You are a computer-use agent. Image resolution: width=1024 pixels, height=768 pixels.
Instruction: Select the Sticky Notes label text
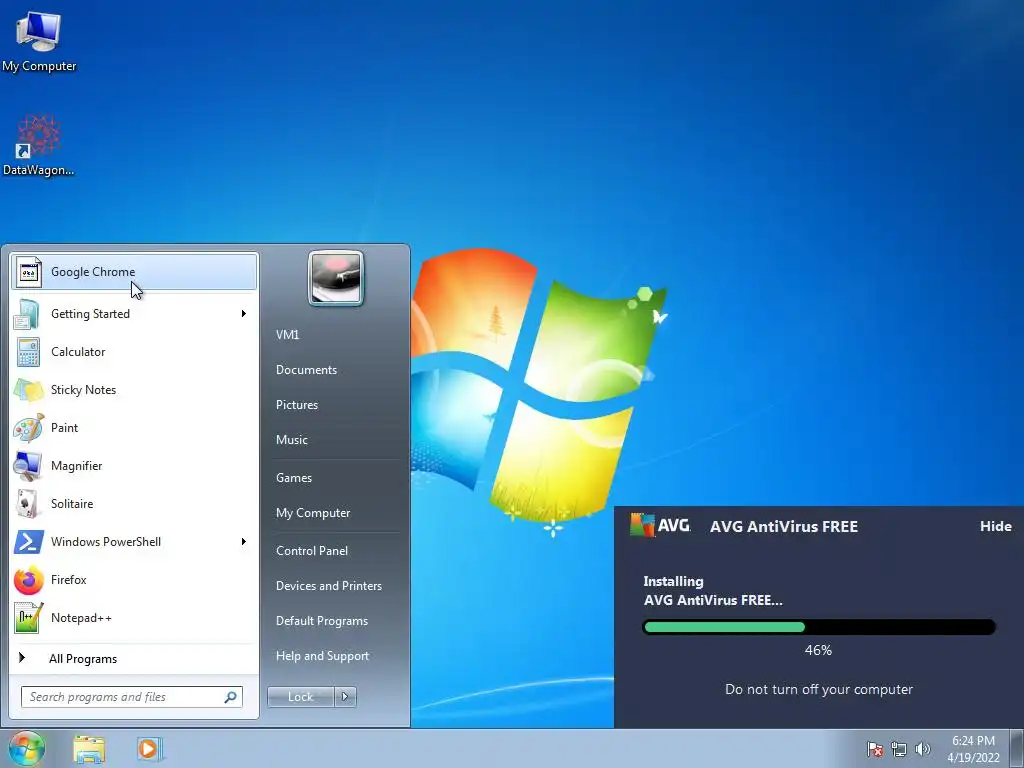click(84, 390)
